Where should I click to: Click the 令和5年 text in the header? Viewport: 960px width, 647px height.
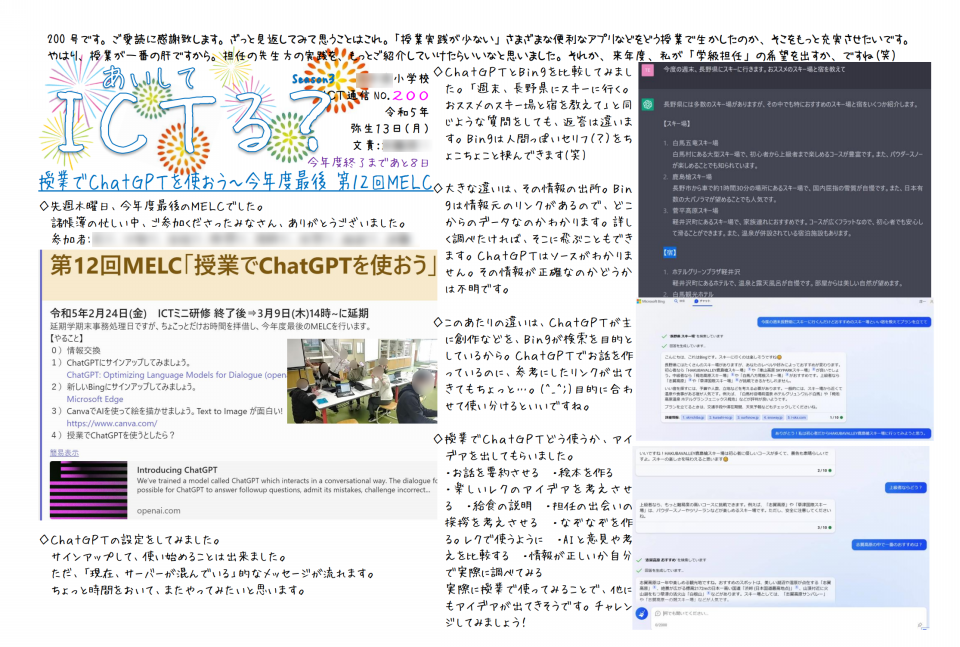pos(407,112)
